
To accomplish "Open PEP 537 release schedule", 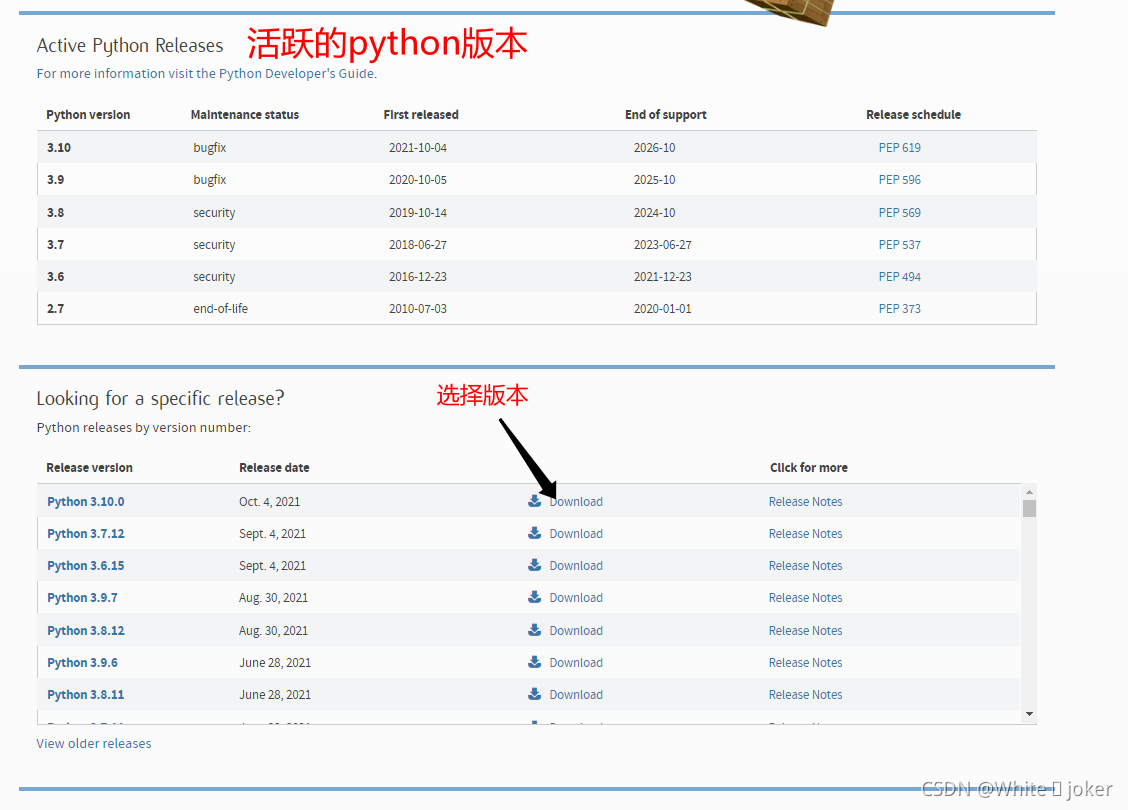I will [x=899, y=245].
